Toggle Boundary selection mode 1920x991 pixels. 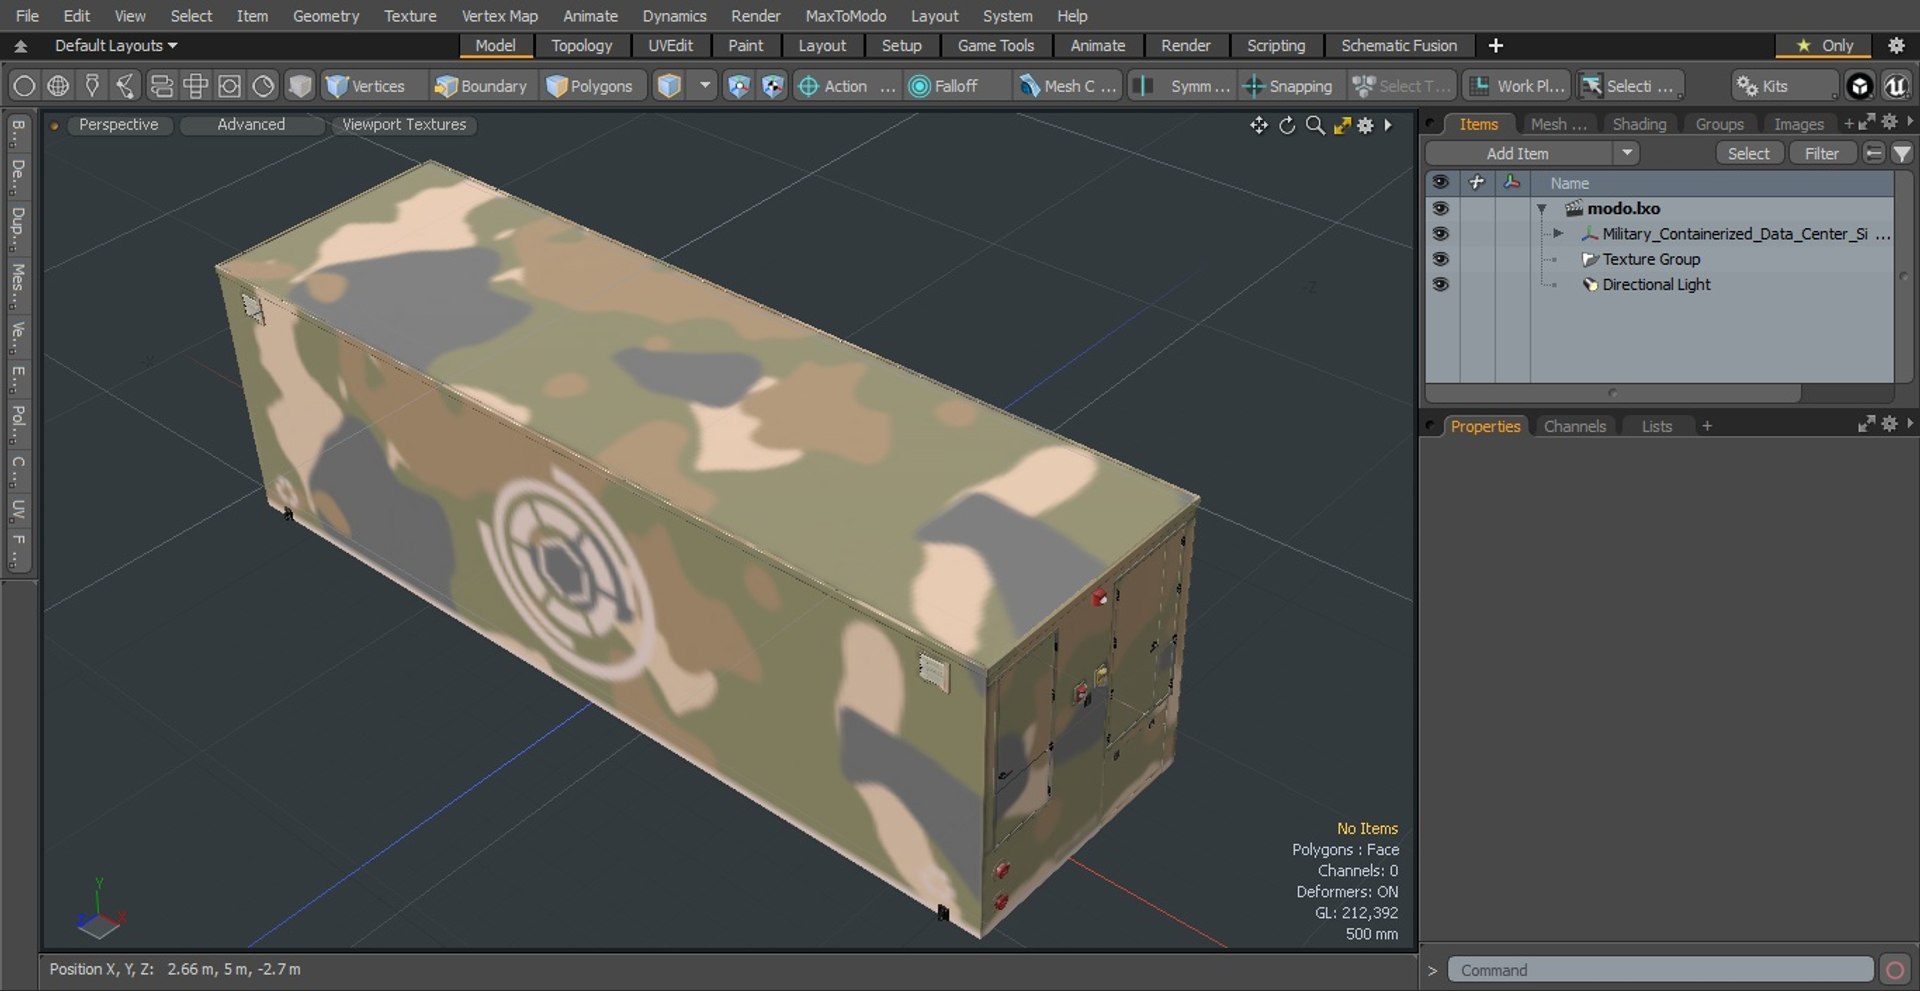(x=480, y=86)
